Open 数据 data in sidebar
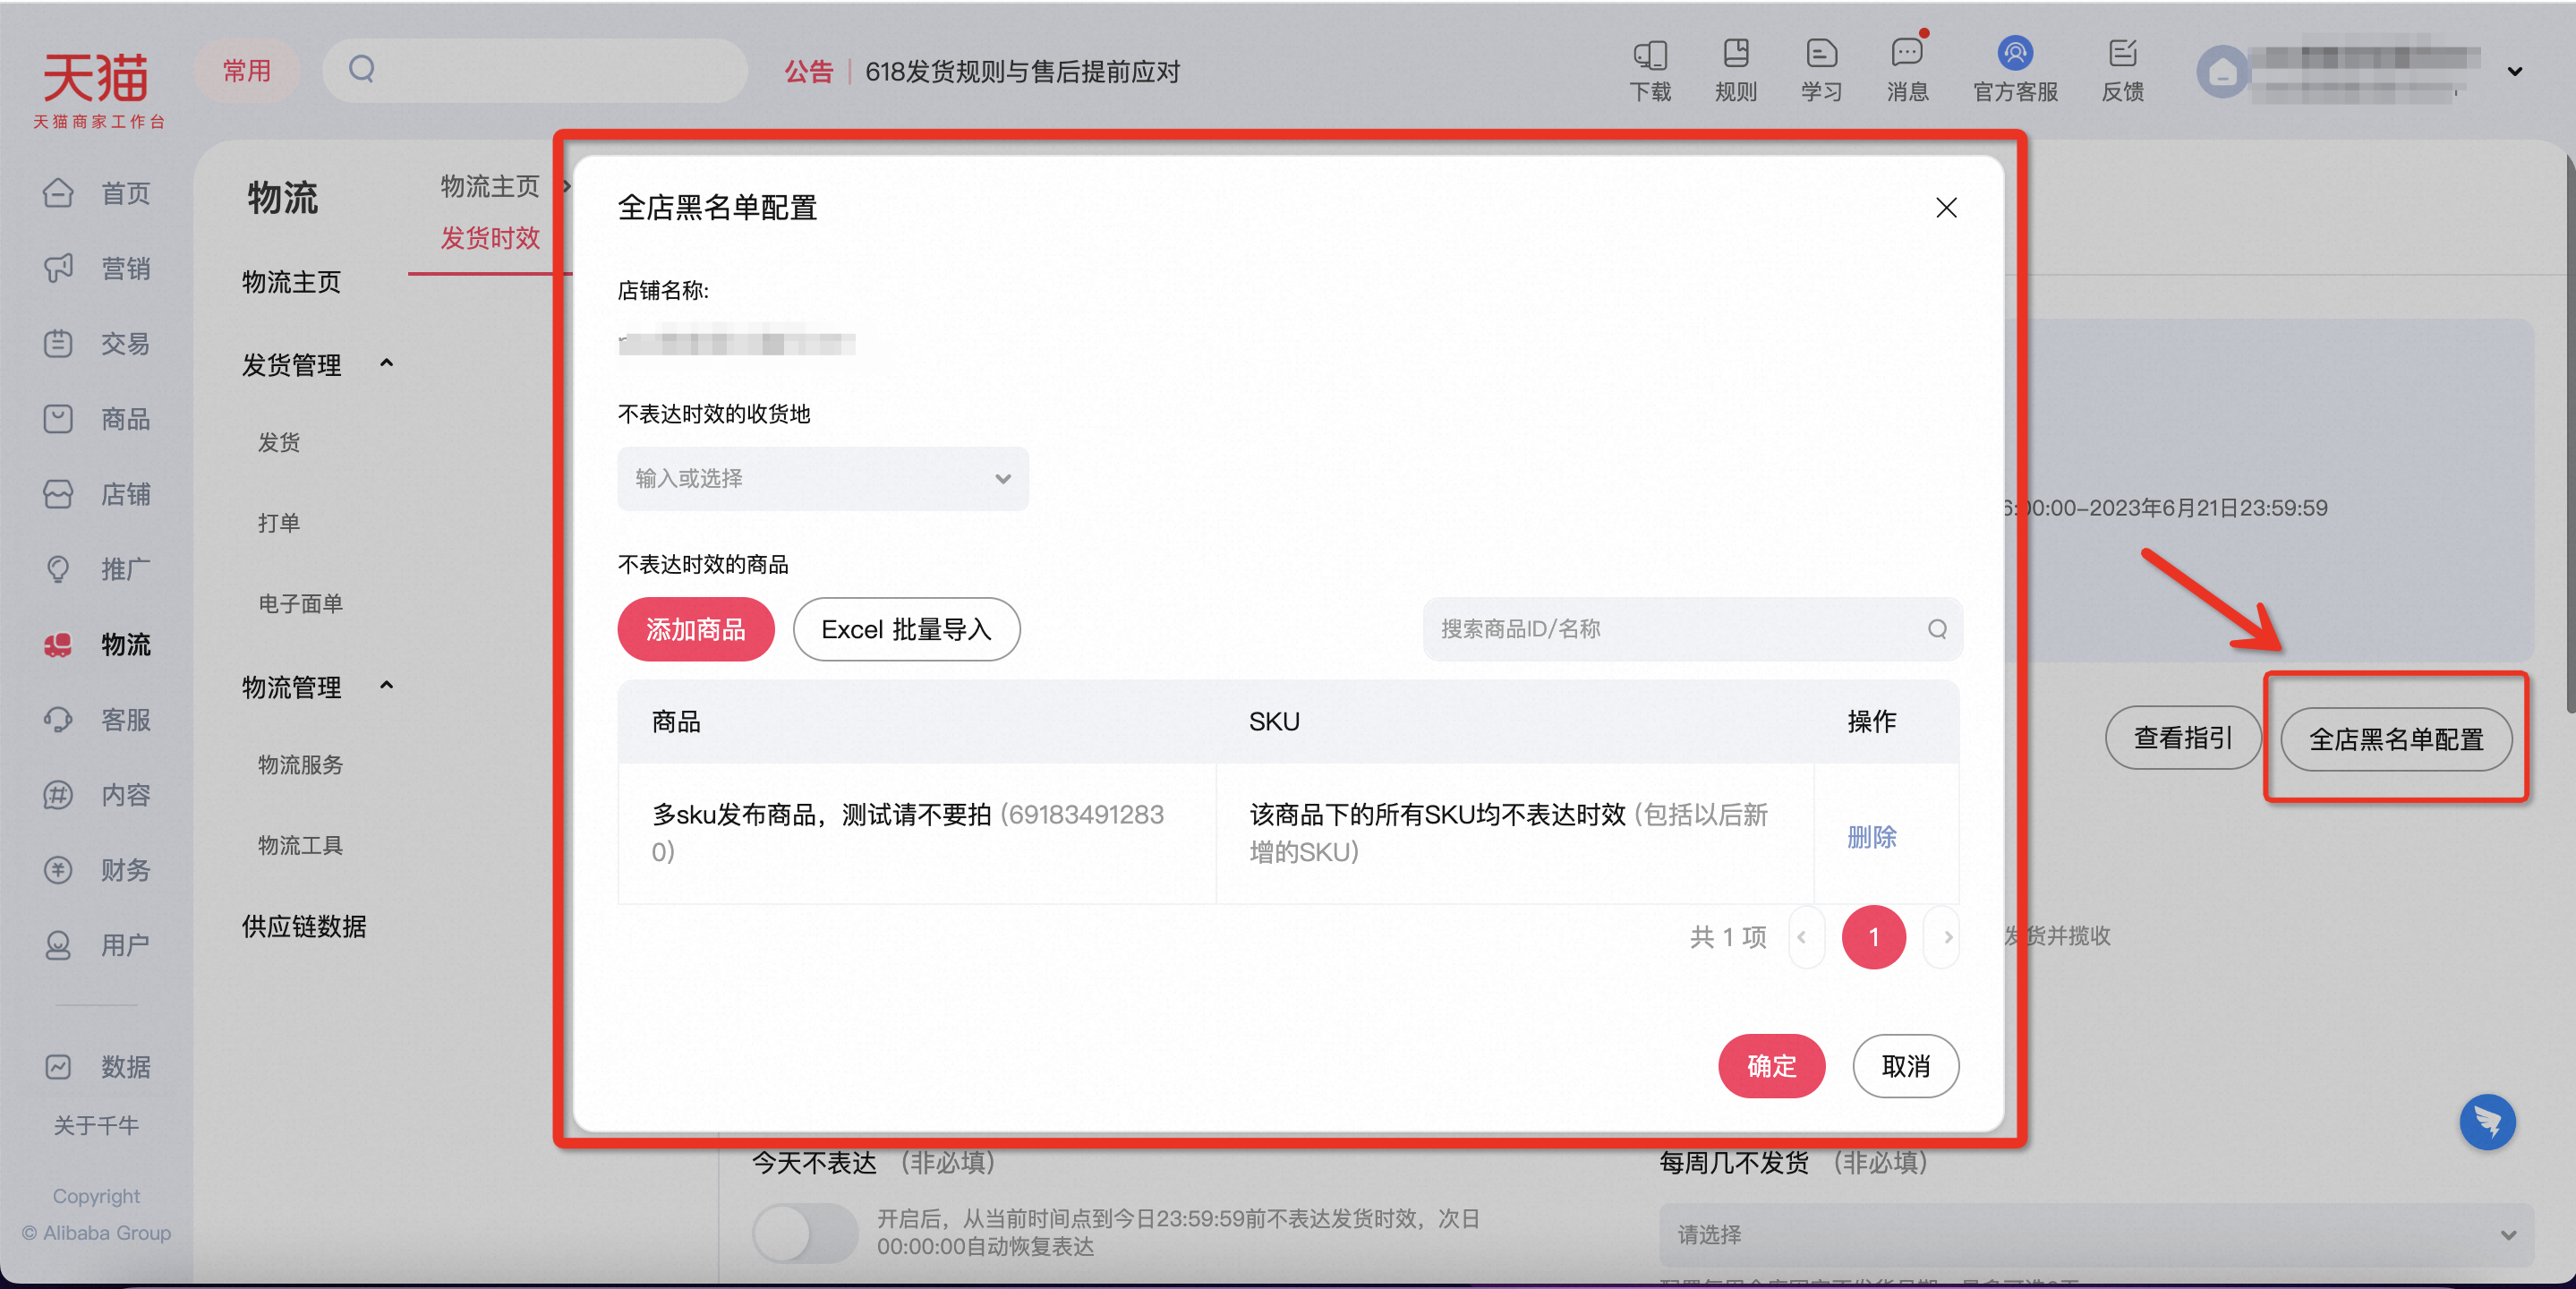The width and height of the screenshot is (2576, 1289). click(x=98, y=1067)
